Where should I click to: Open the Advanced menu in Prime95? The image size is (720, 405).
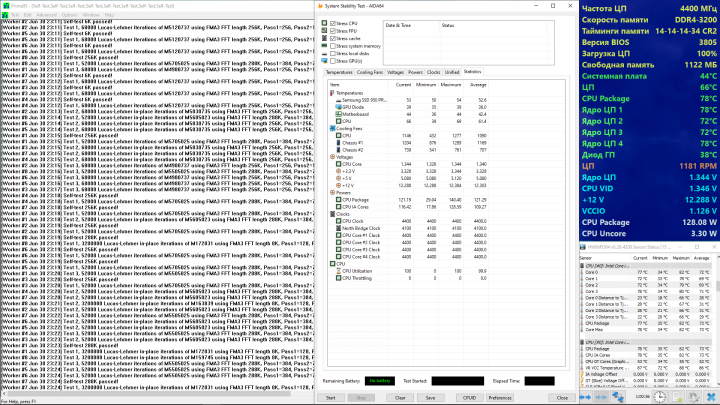pos(46,15)
